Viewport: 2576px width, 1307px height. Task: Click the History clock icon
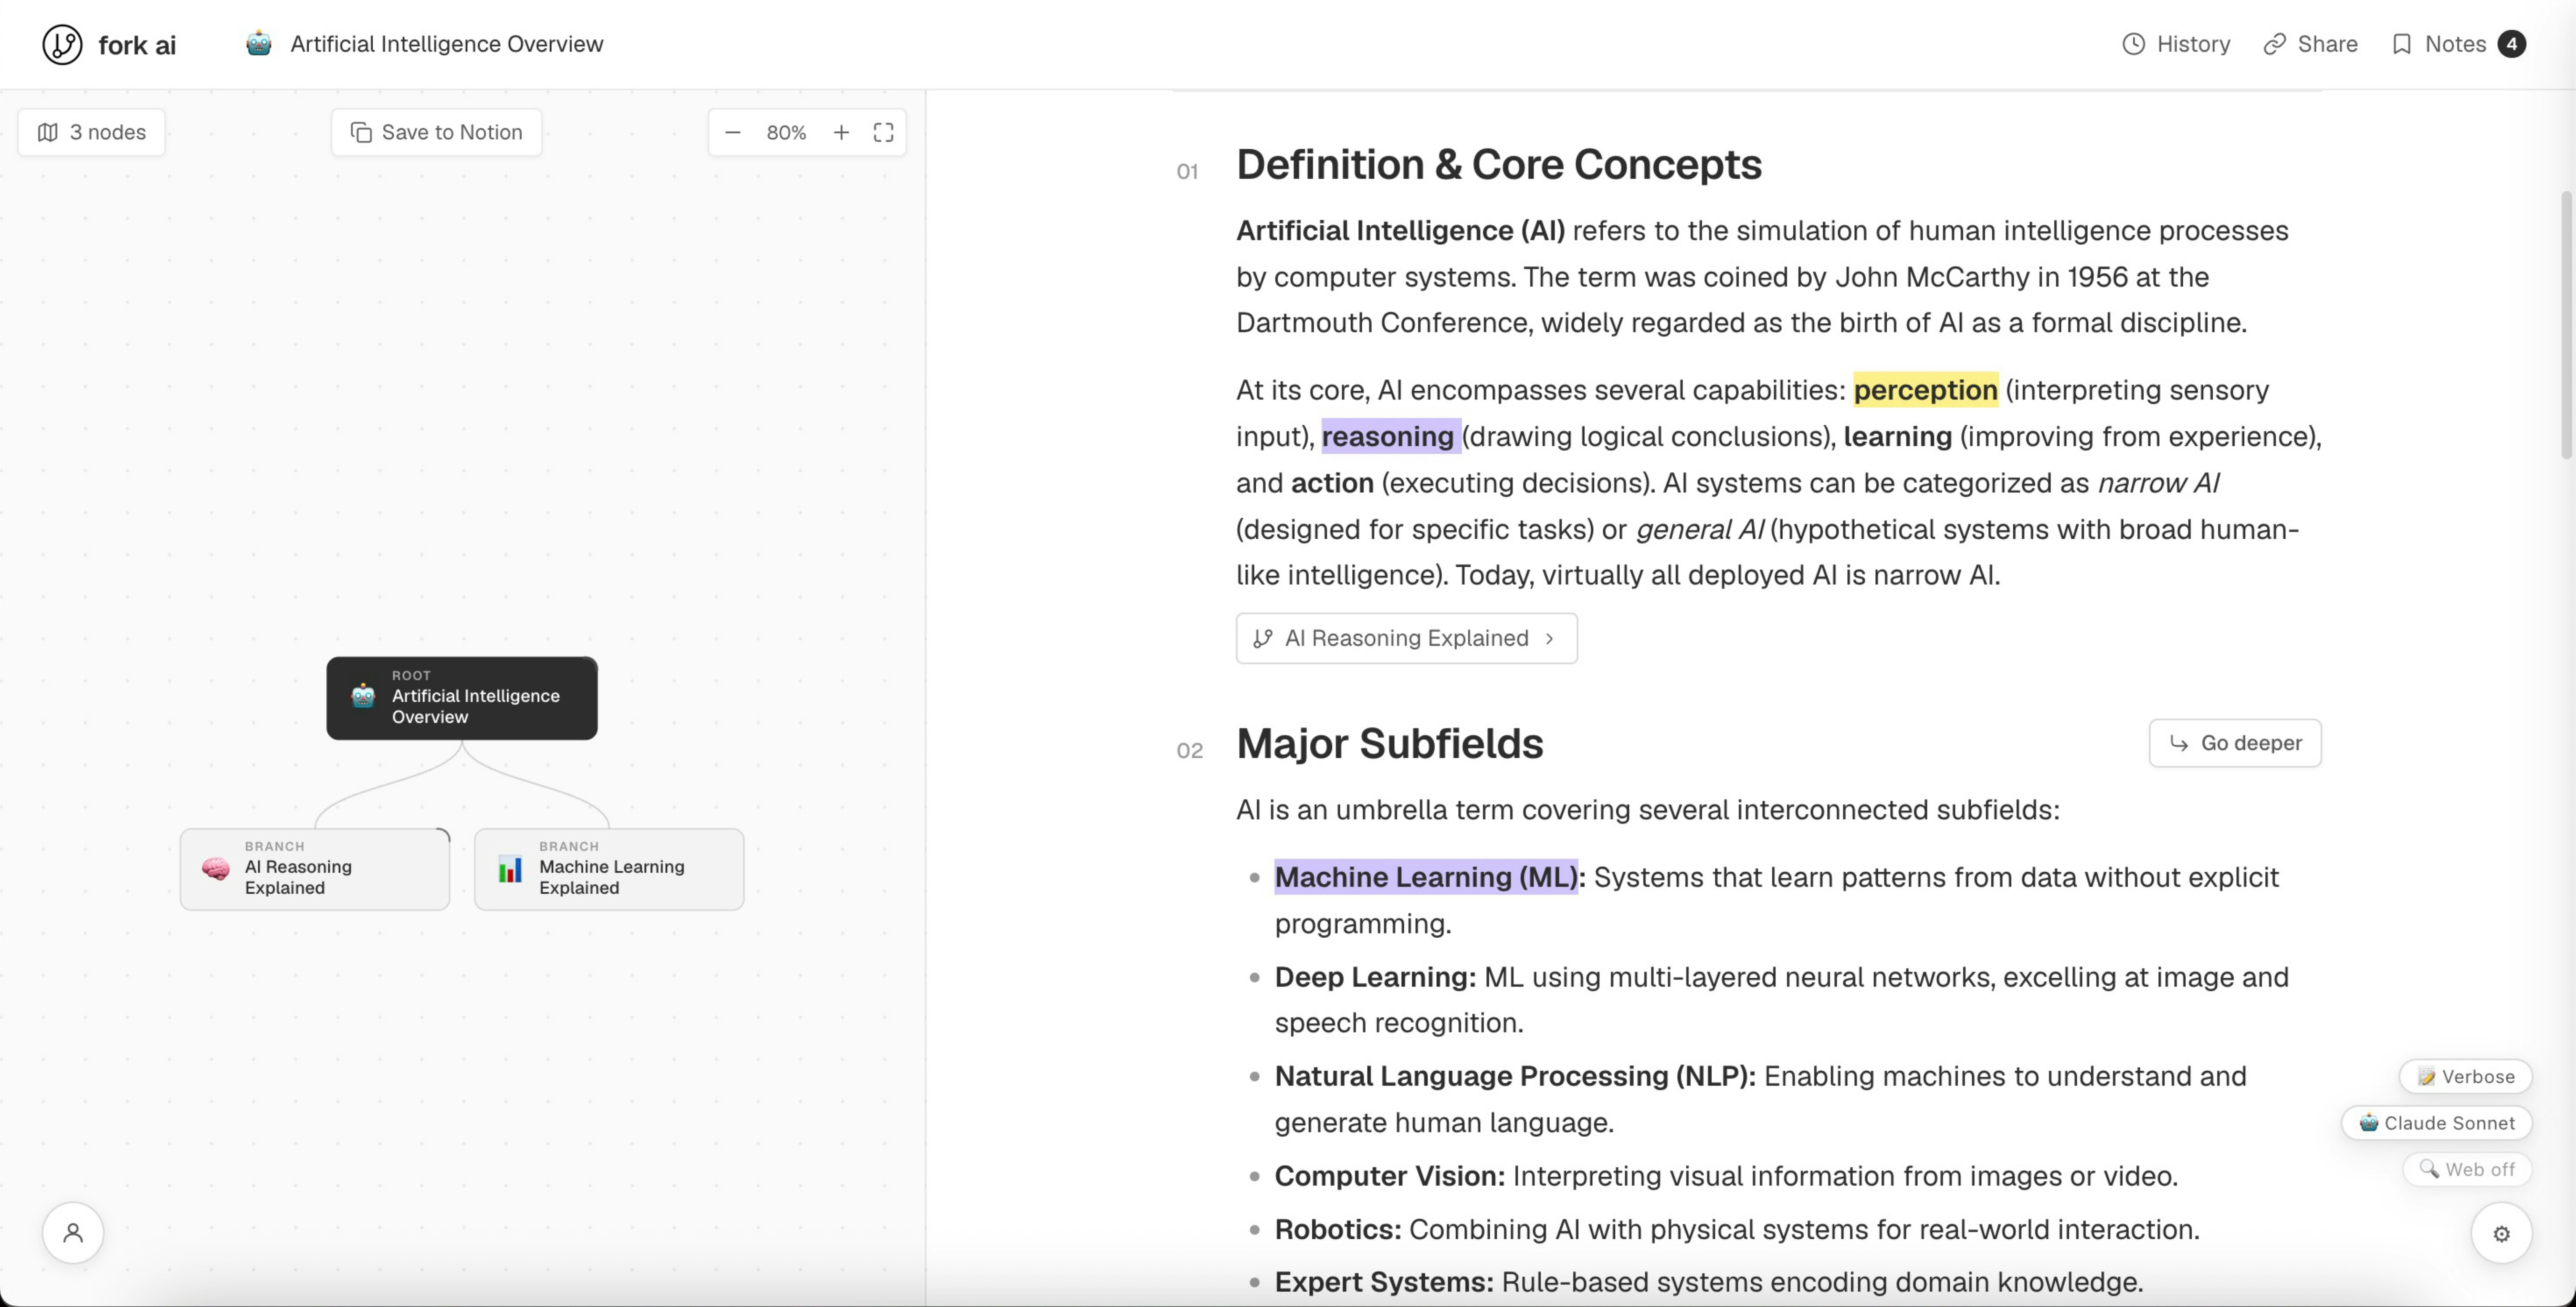pyautogui.click(x=2133, y=44)
